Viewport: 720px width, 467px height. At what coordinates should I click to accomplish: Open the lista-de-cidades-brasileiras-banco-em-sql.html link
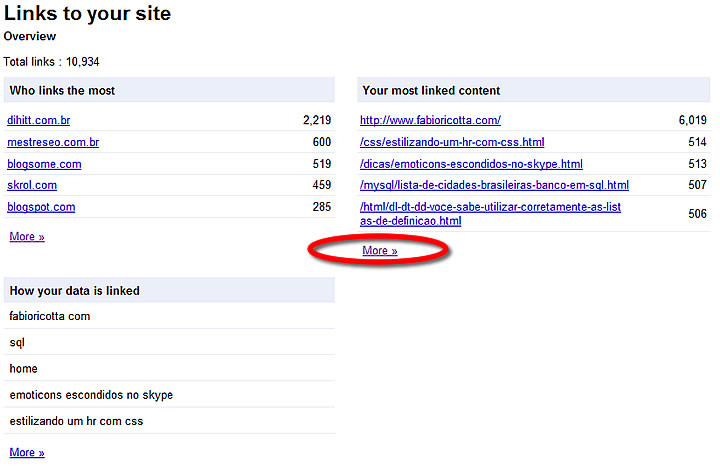(x=494, y=185)
